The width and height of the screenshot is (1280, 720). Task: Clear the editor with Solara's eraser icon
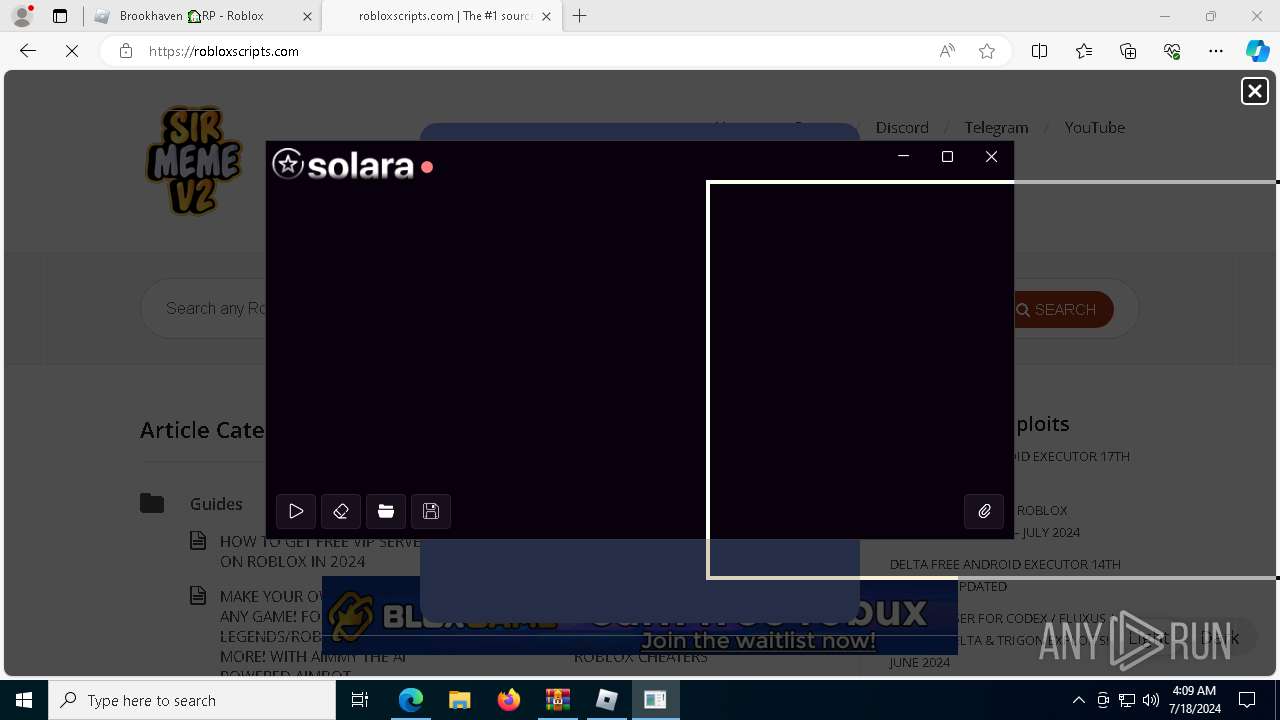point(341,511)
